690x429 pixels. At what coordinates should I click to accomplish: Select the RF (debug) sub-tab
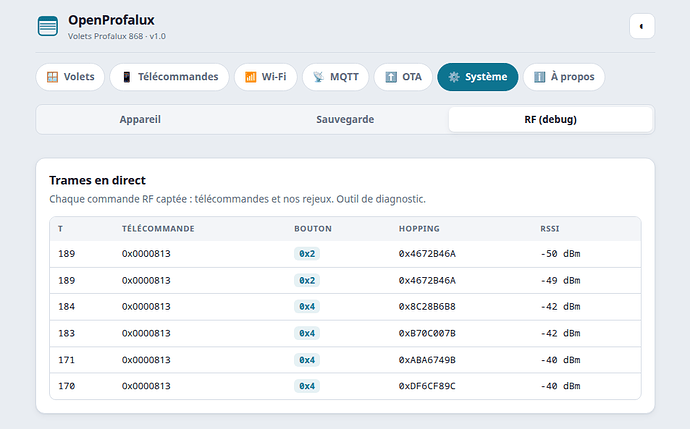pyautogui.click(x=550, y=119)
